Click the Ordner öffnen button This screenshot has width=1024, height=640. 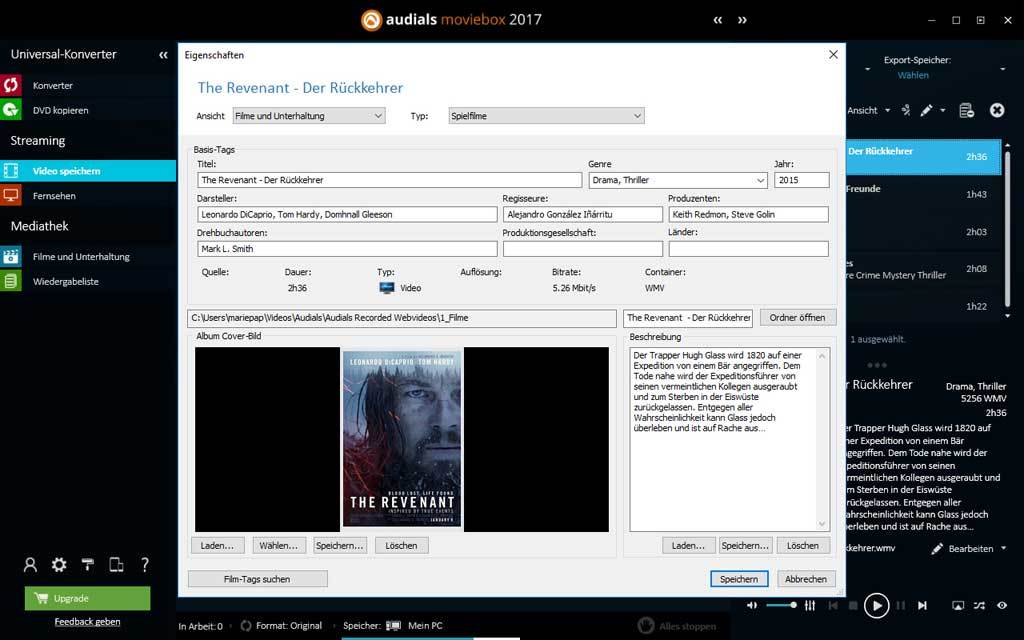[797, 318]
